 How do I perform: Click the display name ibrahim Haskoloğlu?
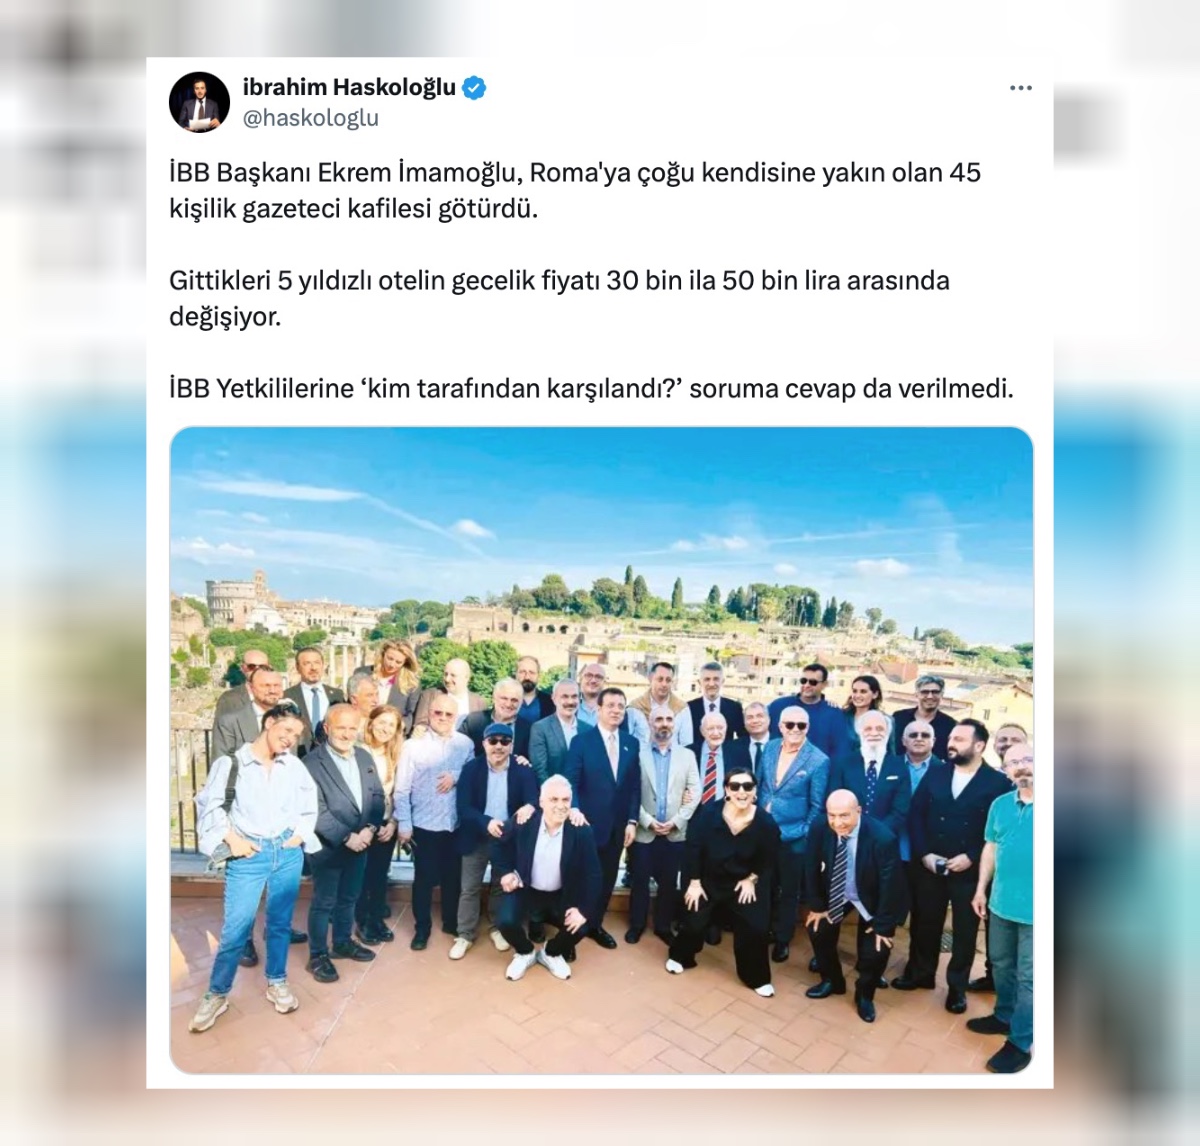349,87
